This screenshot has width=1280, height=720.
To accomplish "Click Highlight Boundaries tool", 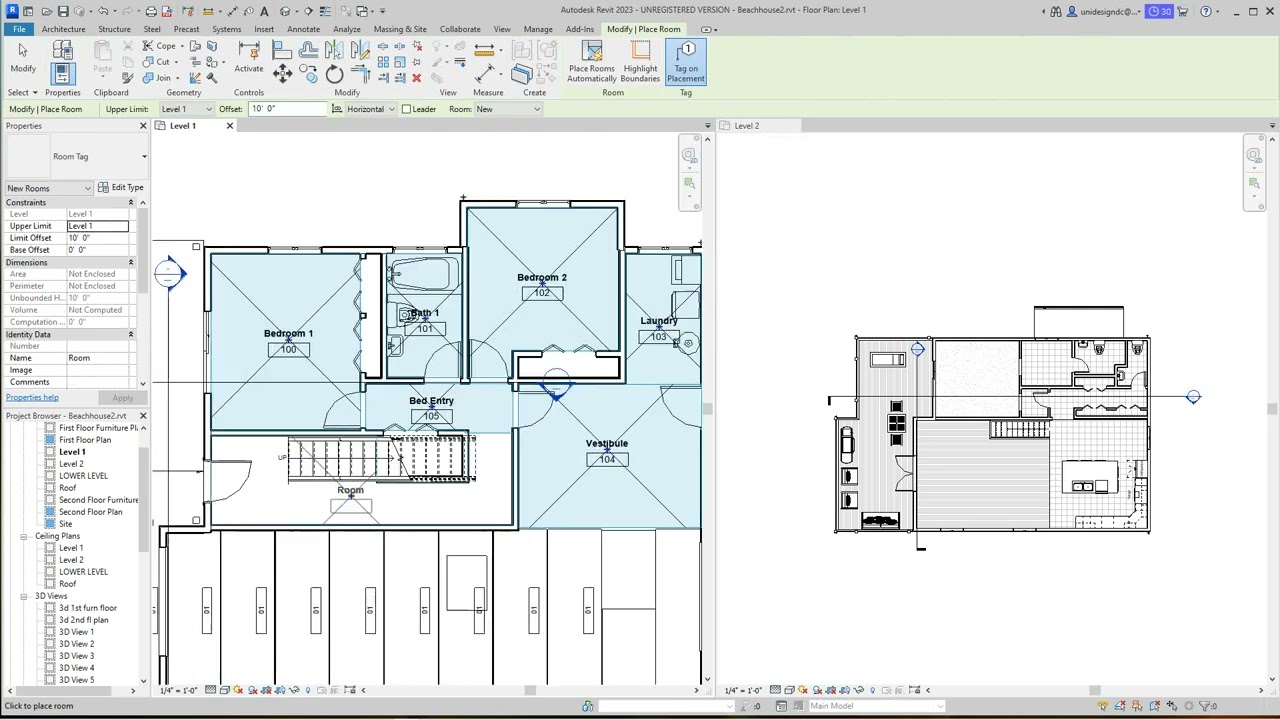I will coord(640,62).
